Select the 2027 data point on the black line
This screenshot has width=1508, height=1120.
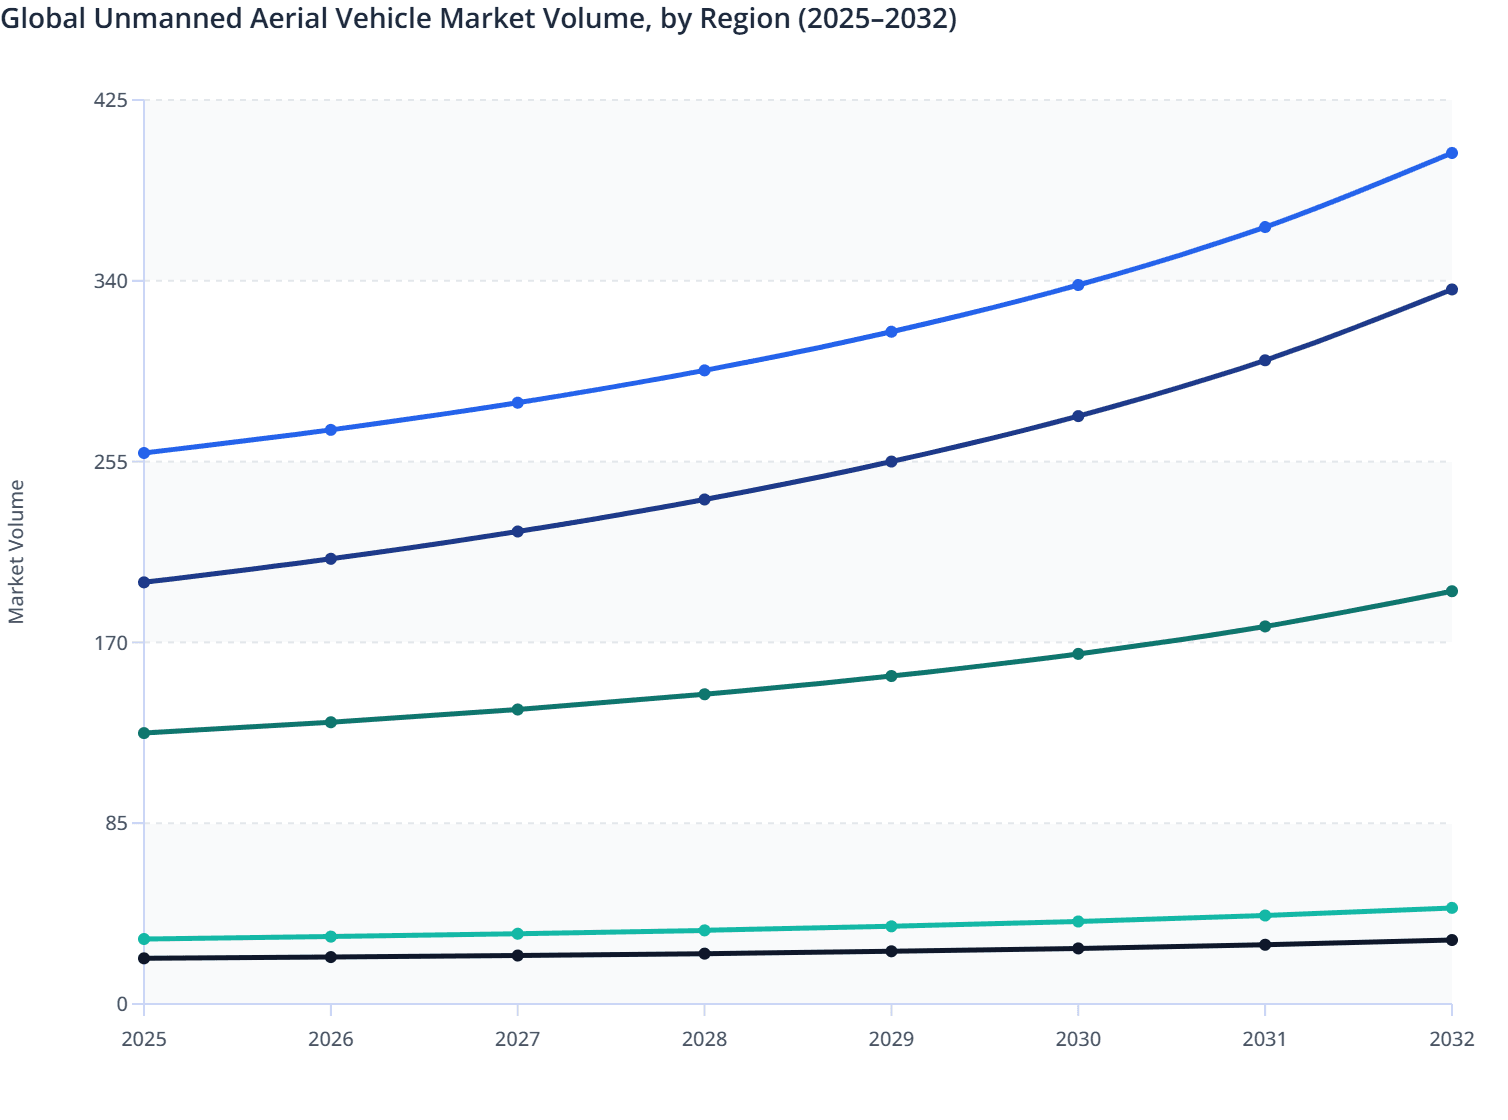point(518,956)
